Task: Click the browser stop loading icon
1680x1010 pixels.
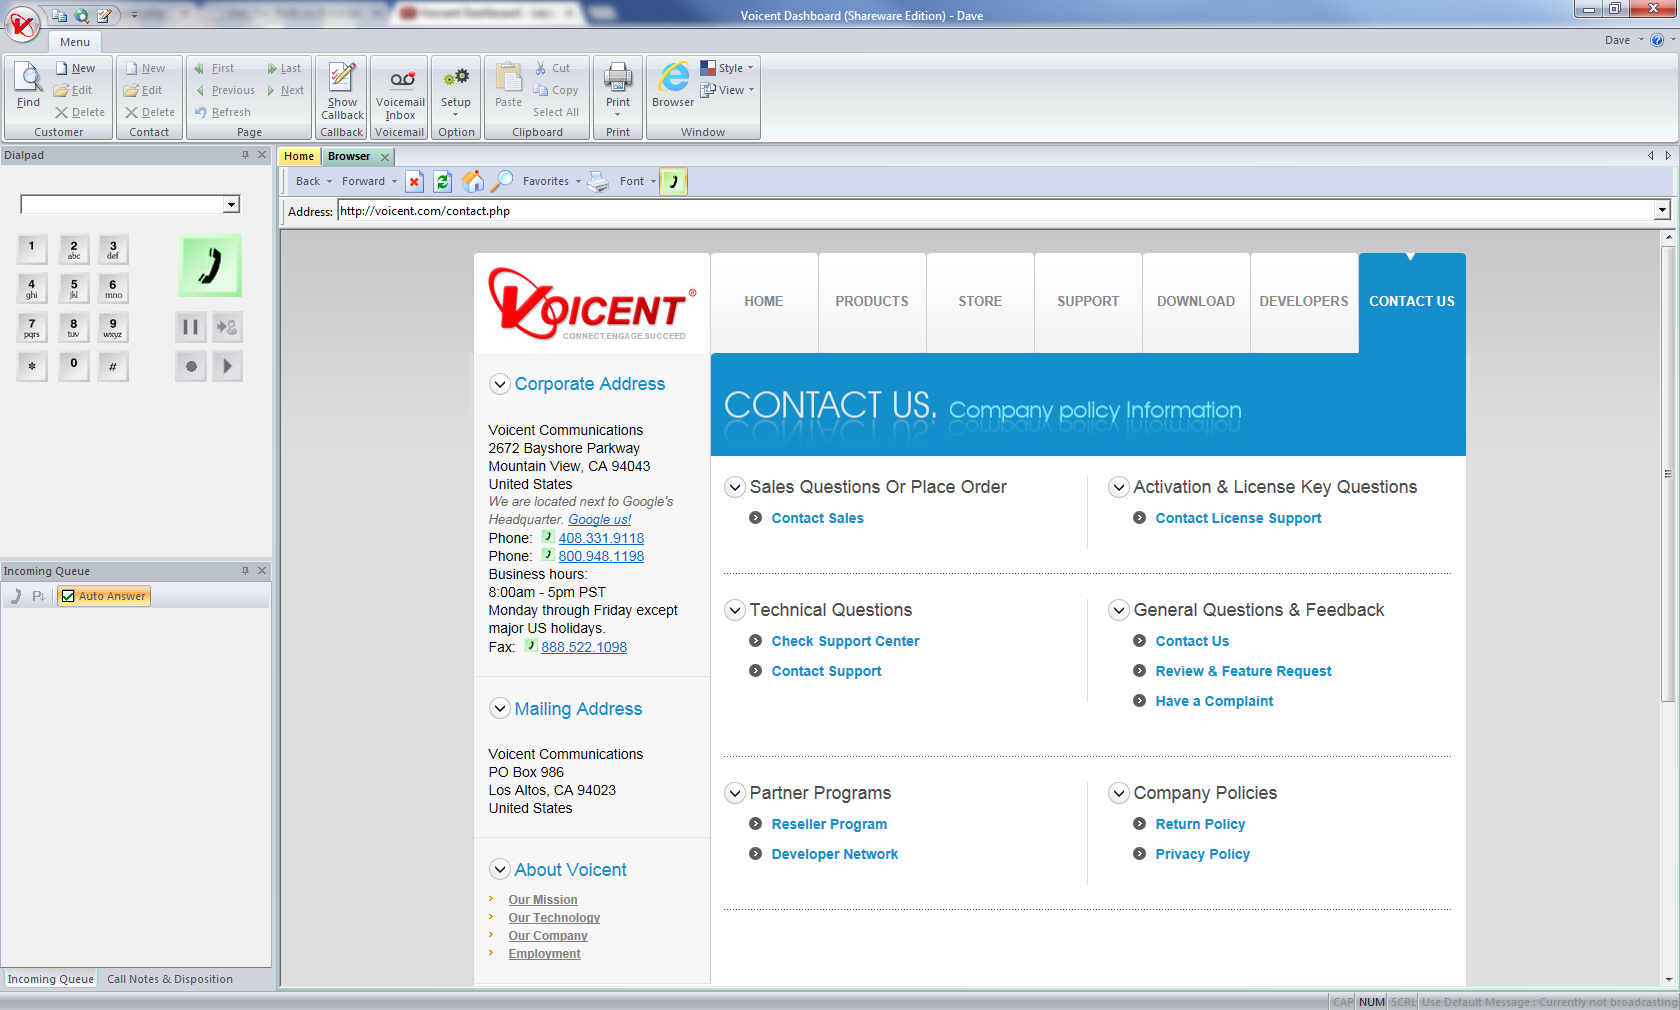Action: click(x=414, y=182)
